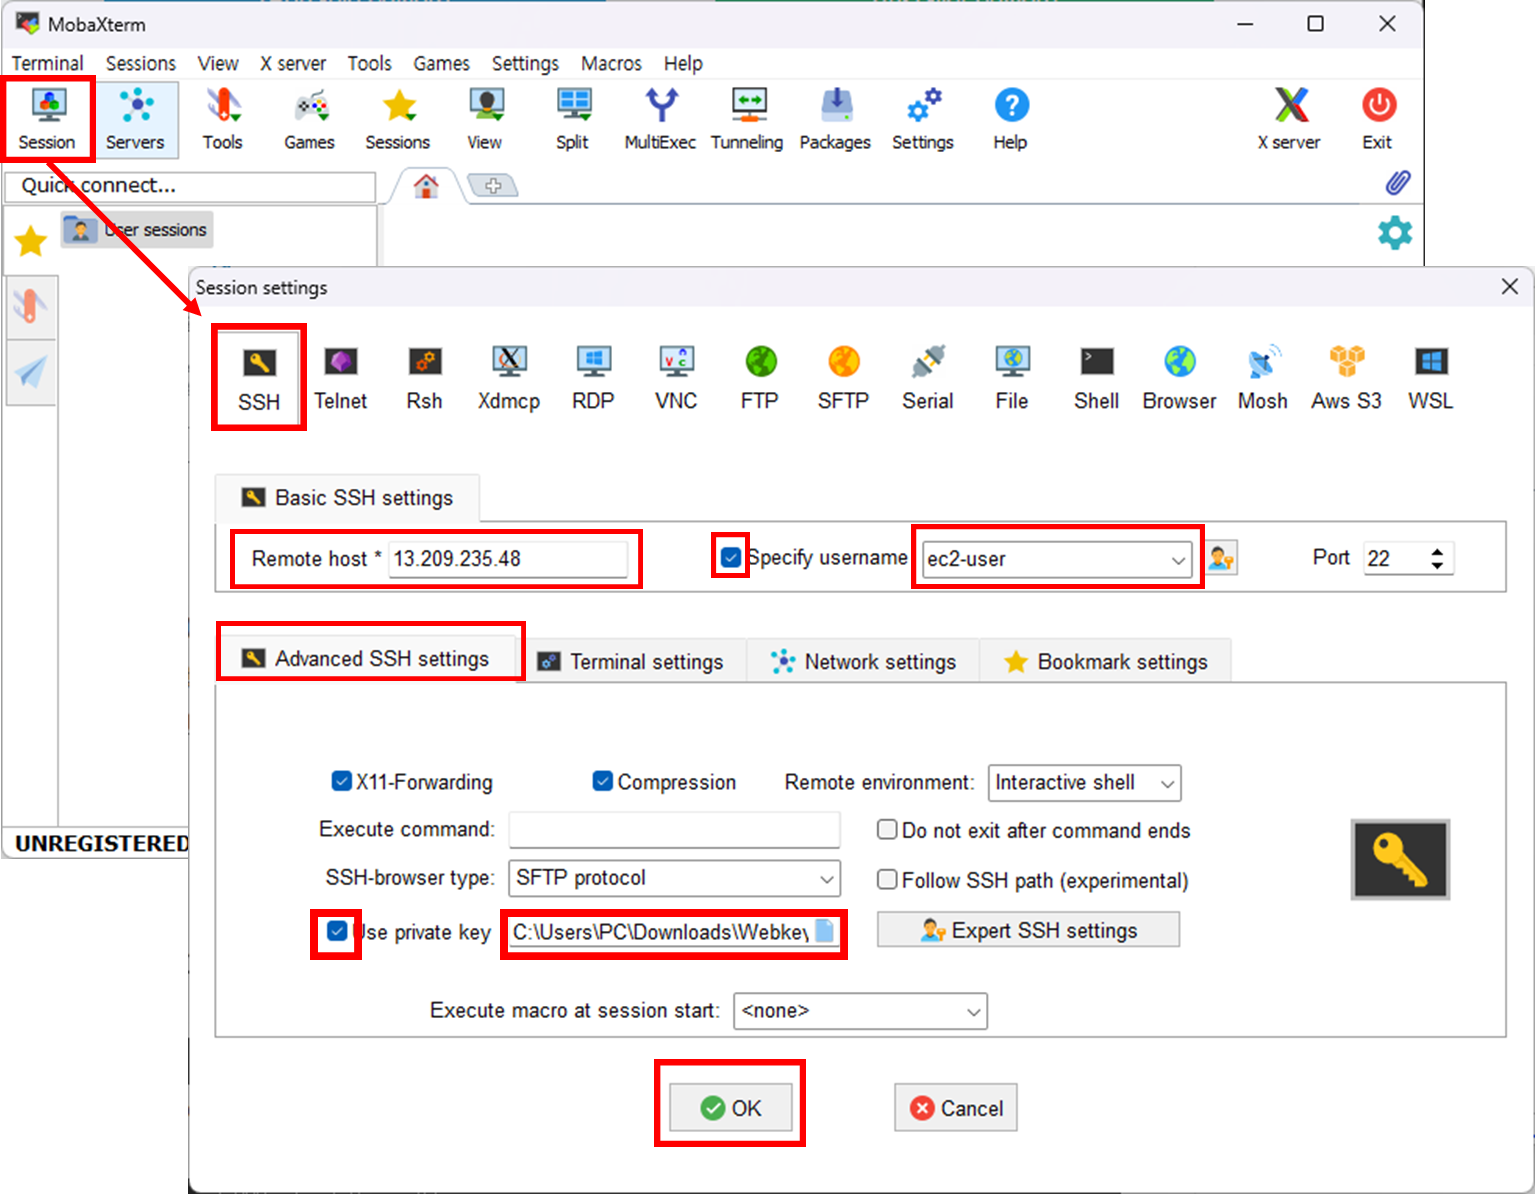
Task: Open Remote environment Interactive shell dropdown
Action: pyautogui.click(x=1085, y=783)
